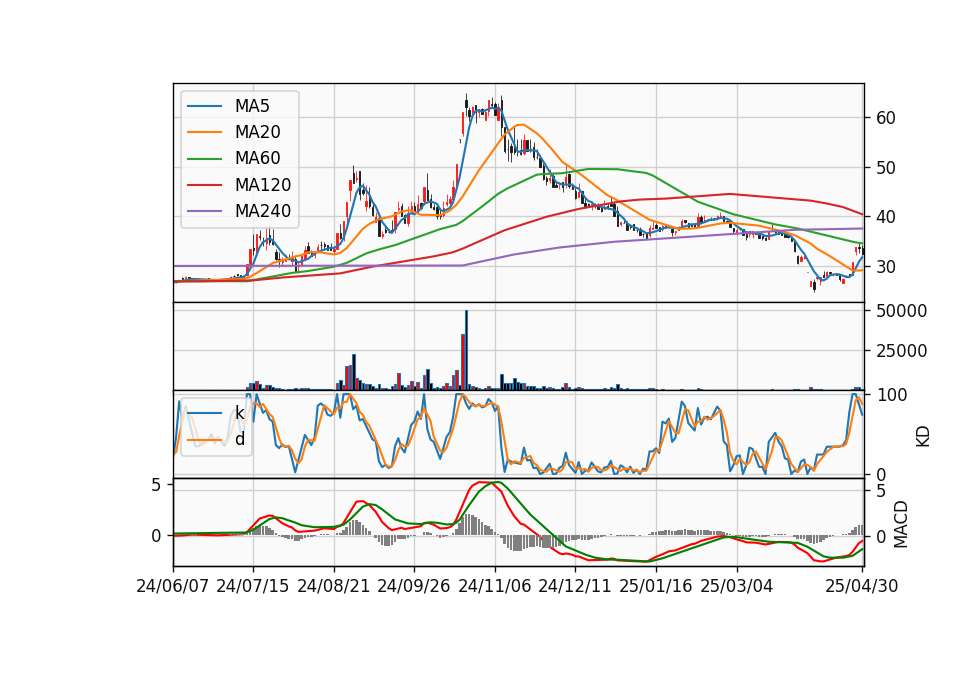960x690 pixels.
Task: Click the MA20 curve peak near 58
Action: click(520, 125)
